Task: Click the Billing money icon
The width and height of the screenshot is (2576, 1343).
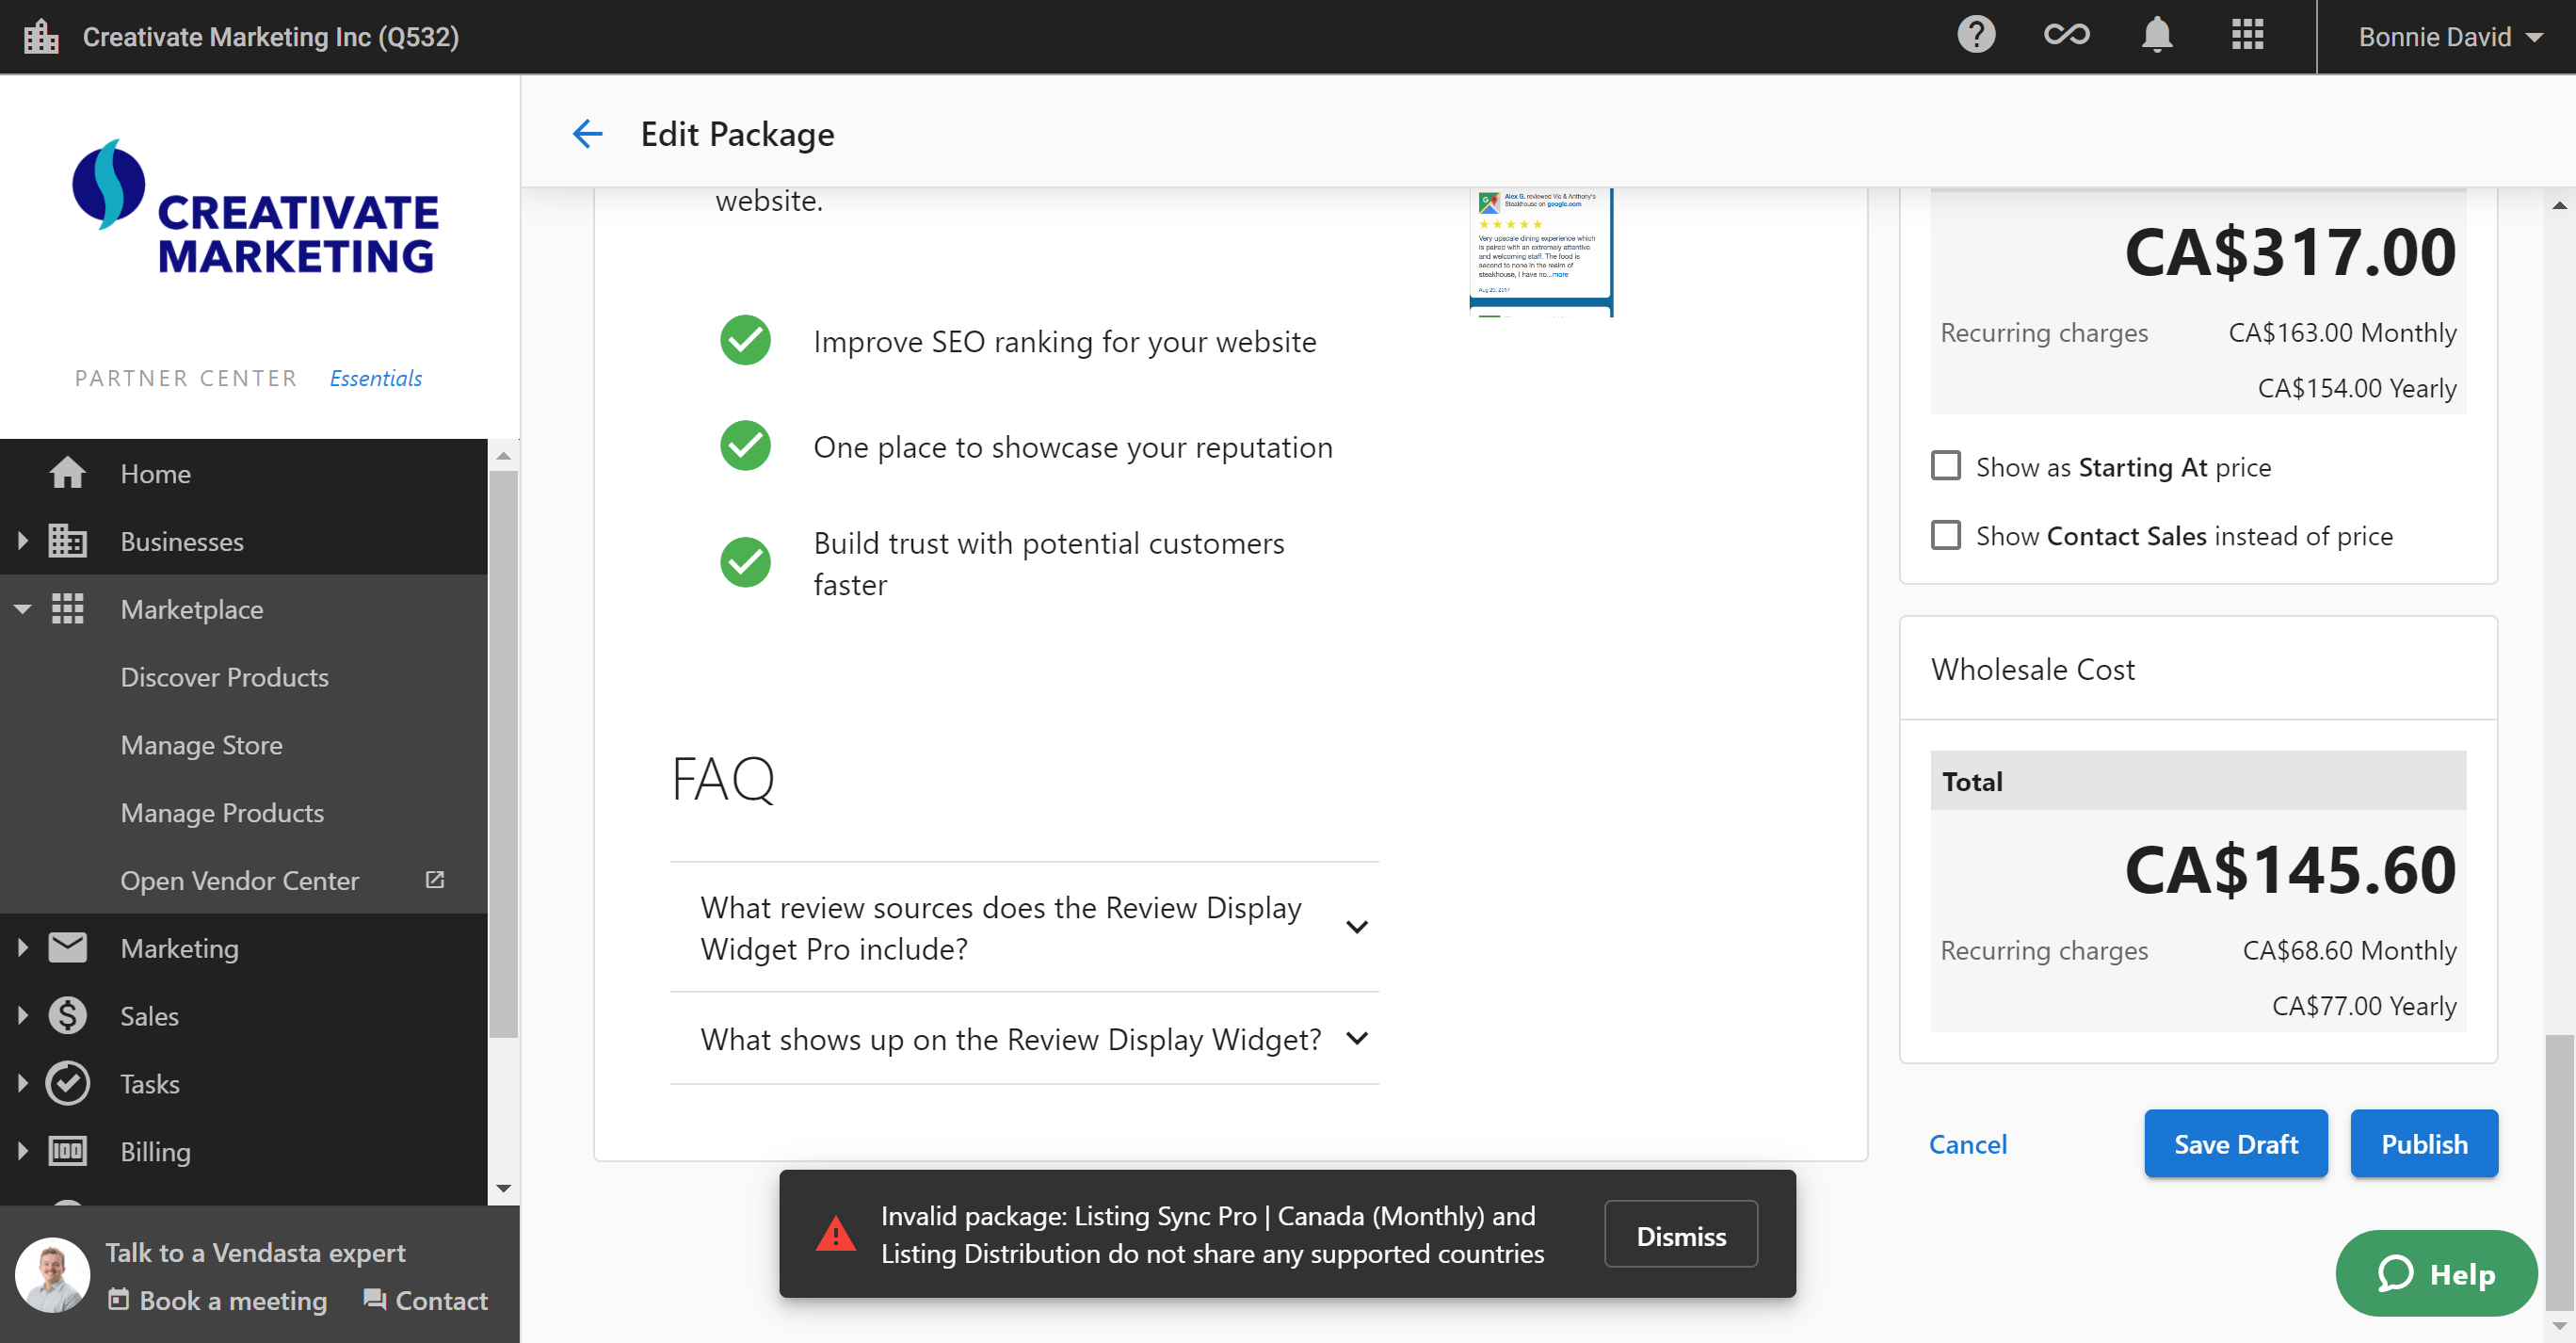Action: coord(67,1152)
